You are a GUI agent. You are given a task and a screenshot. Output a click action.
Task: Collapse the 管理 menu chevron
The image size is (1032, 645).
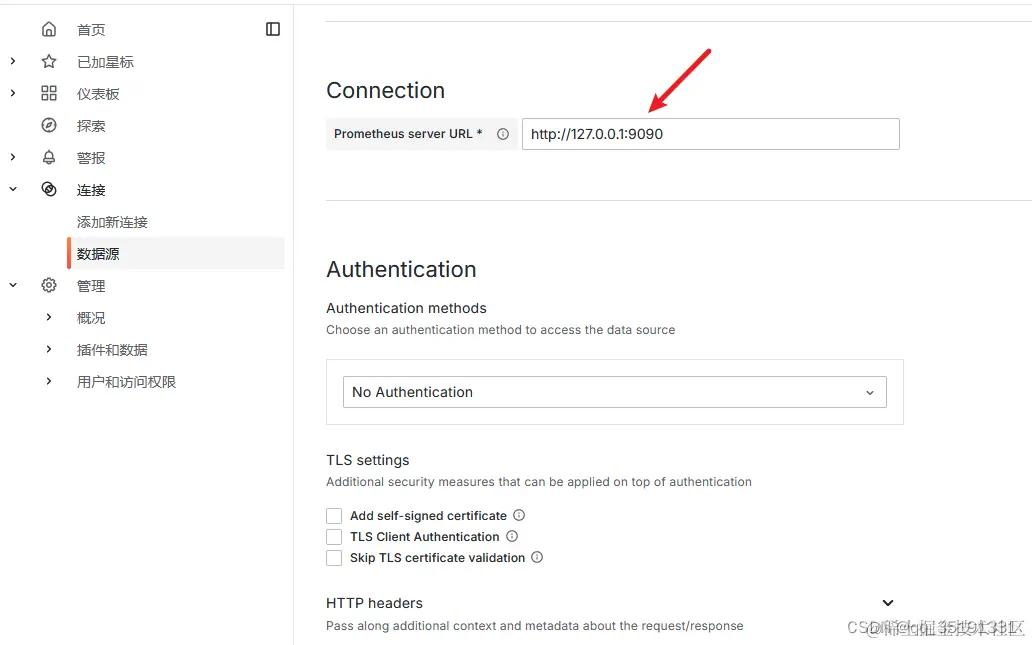coord(13,285)
